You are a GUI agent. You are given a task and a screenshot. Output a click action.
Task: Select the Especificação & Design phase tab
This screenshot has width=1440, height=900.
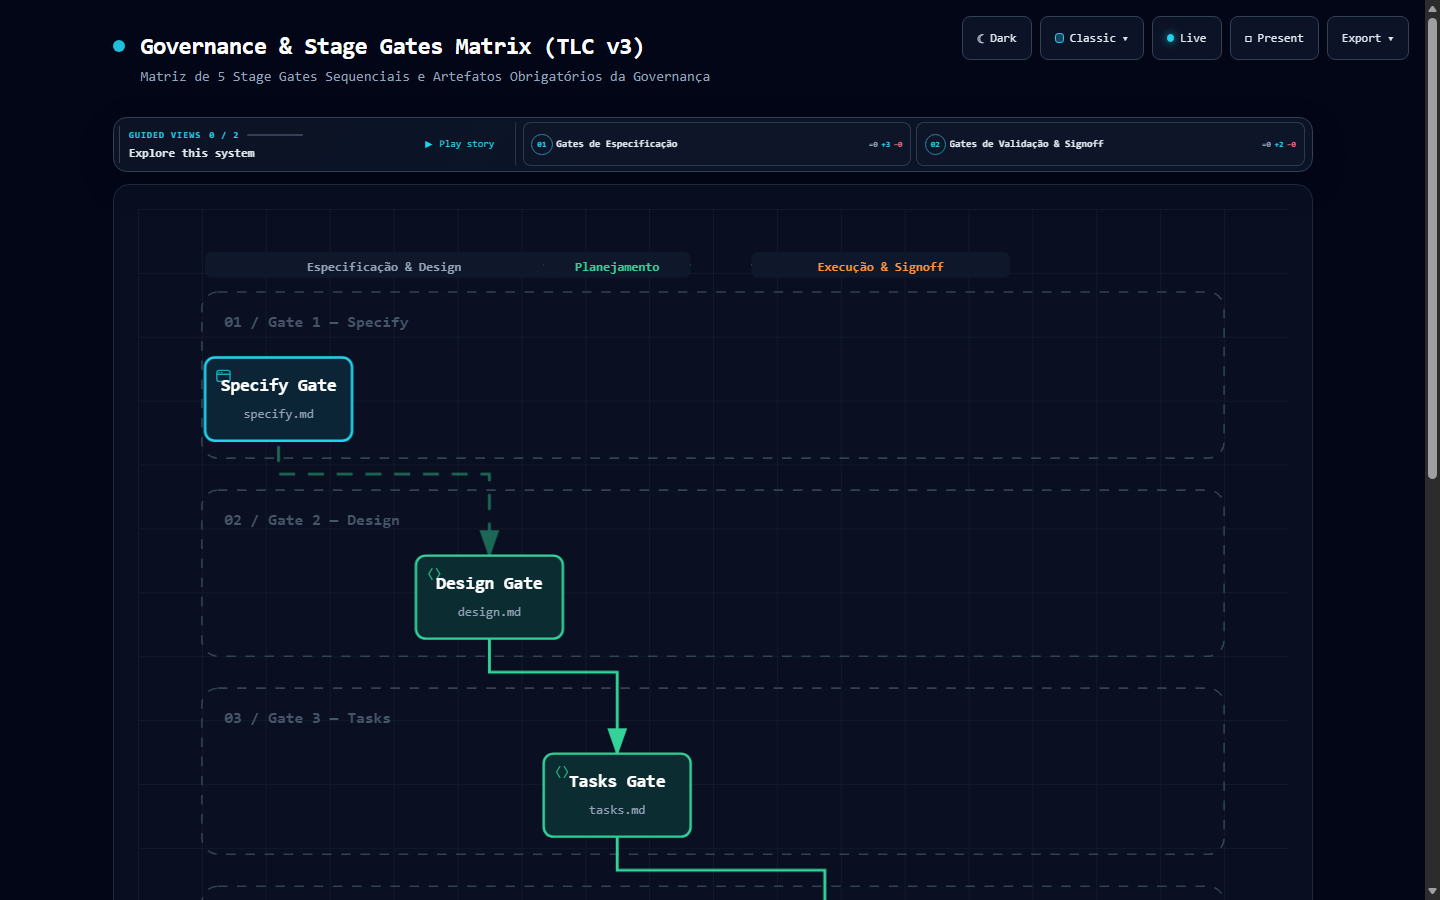pos(384,267)
